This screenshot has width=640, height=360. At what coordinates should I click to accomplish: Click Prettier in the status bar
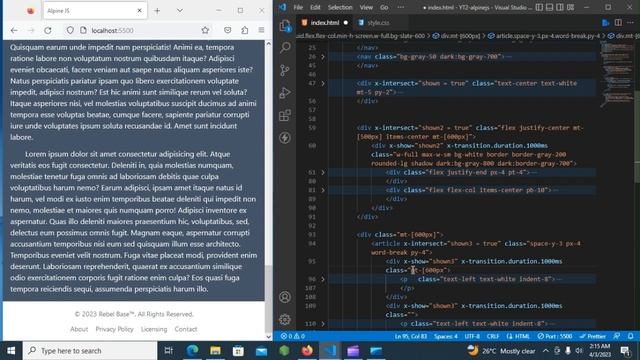click(593, 336)
